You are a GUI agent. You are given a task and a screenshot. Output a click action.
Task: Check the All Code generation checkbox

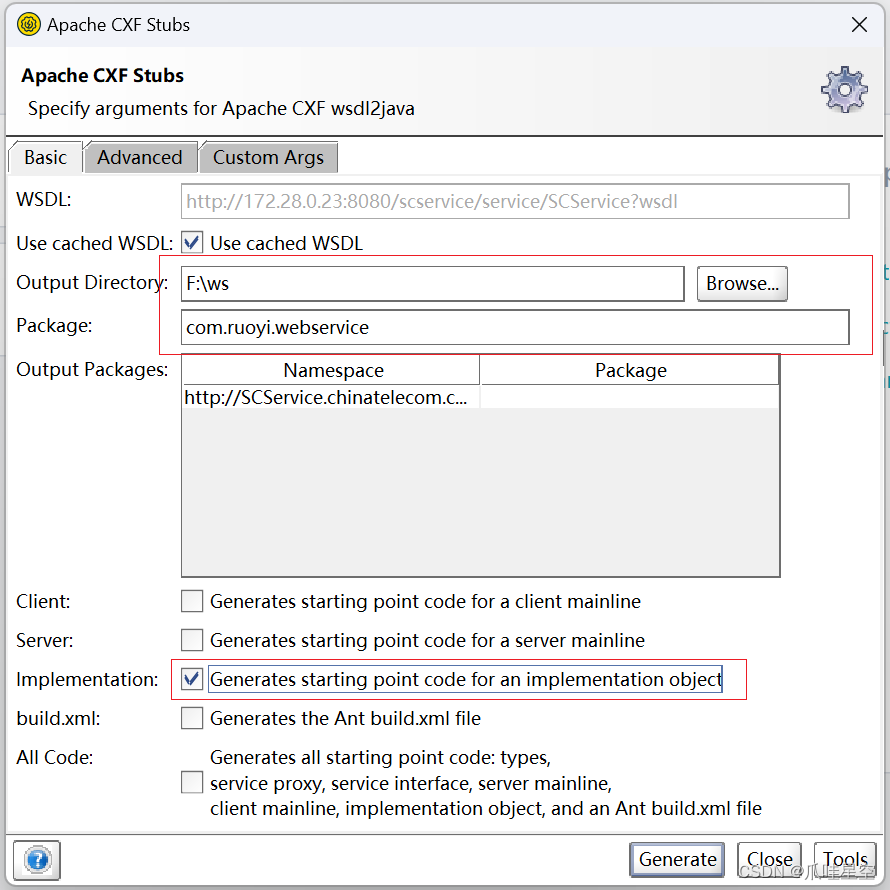coord(192,782)
